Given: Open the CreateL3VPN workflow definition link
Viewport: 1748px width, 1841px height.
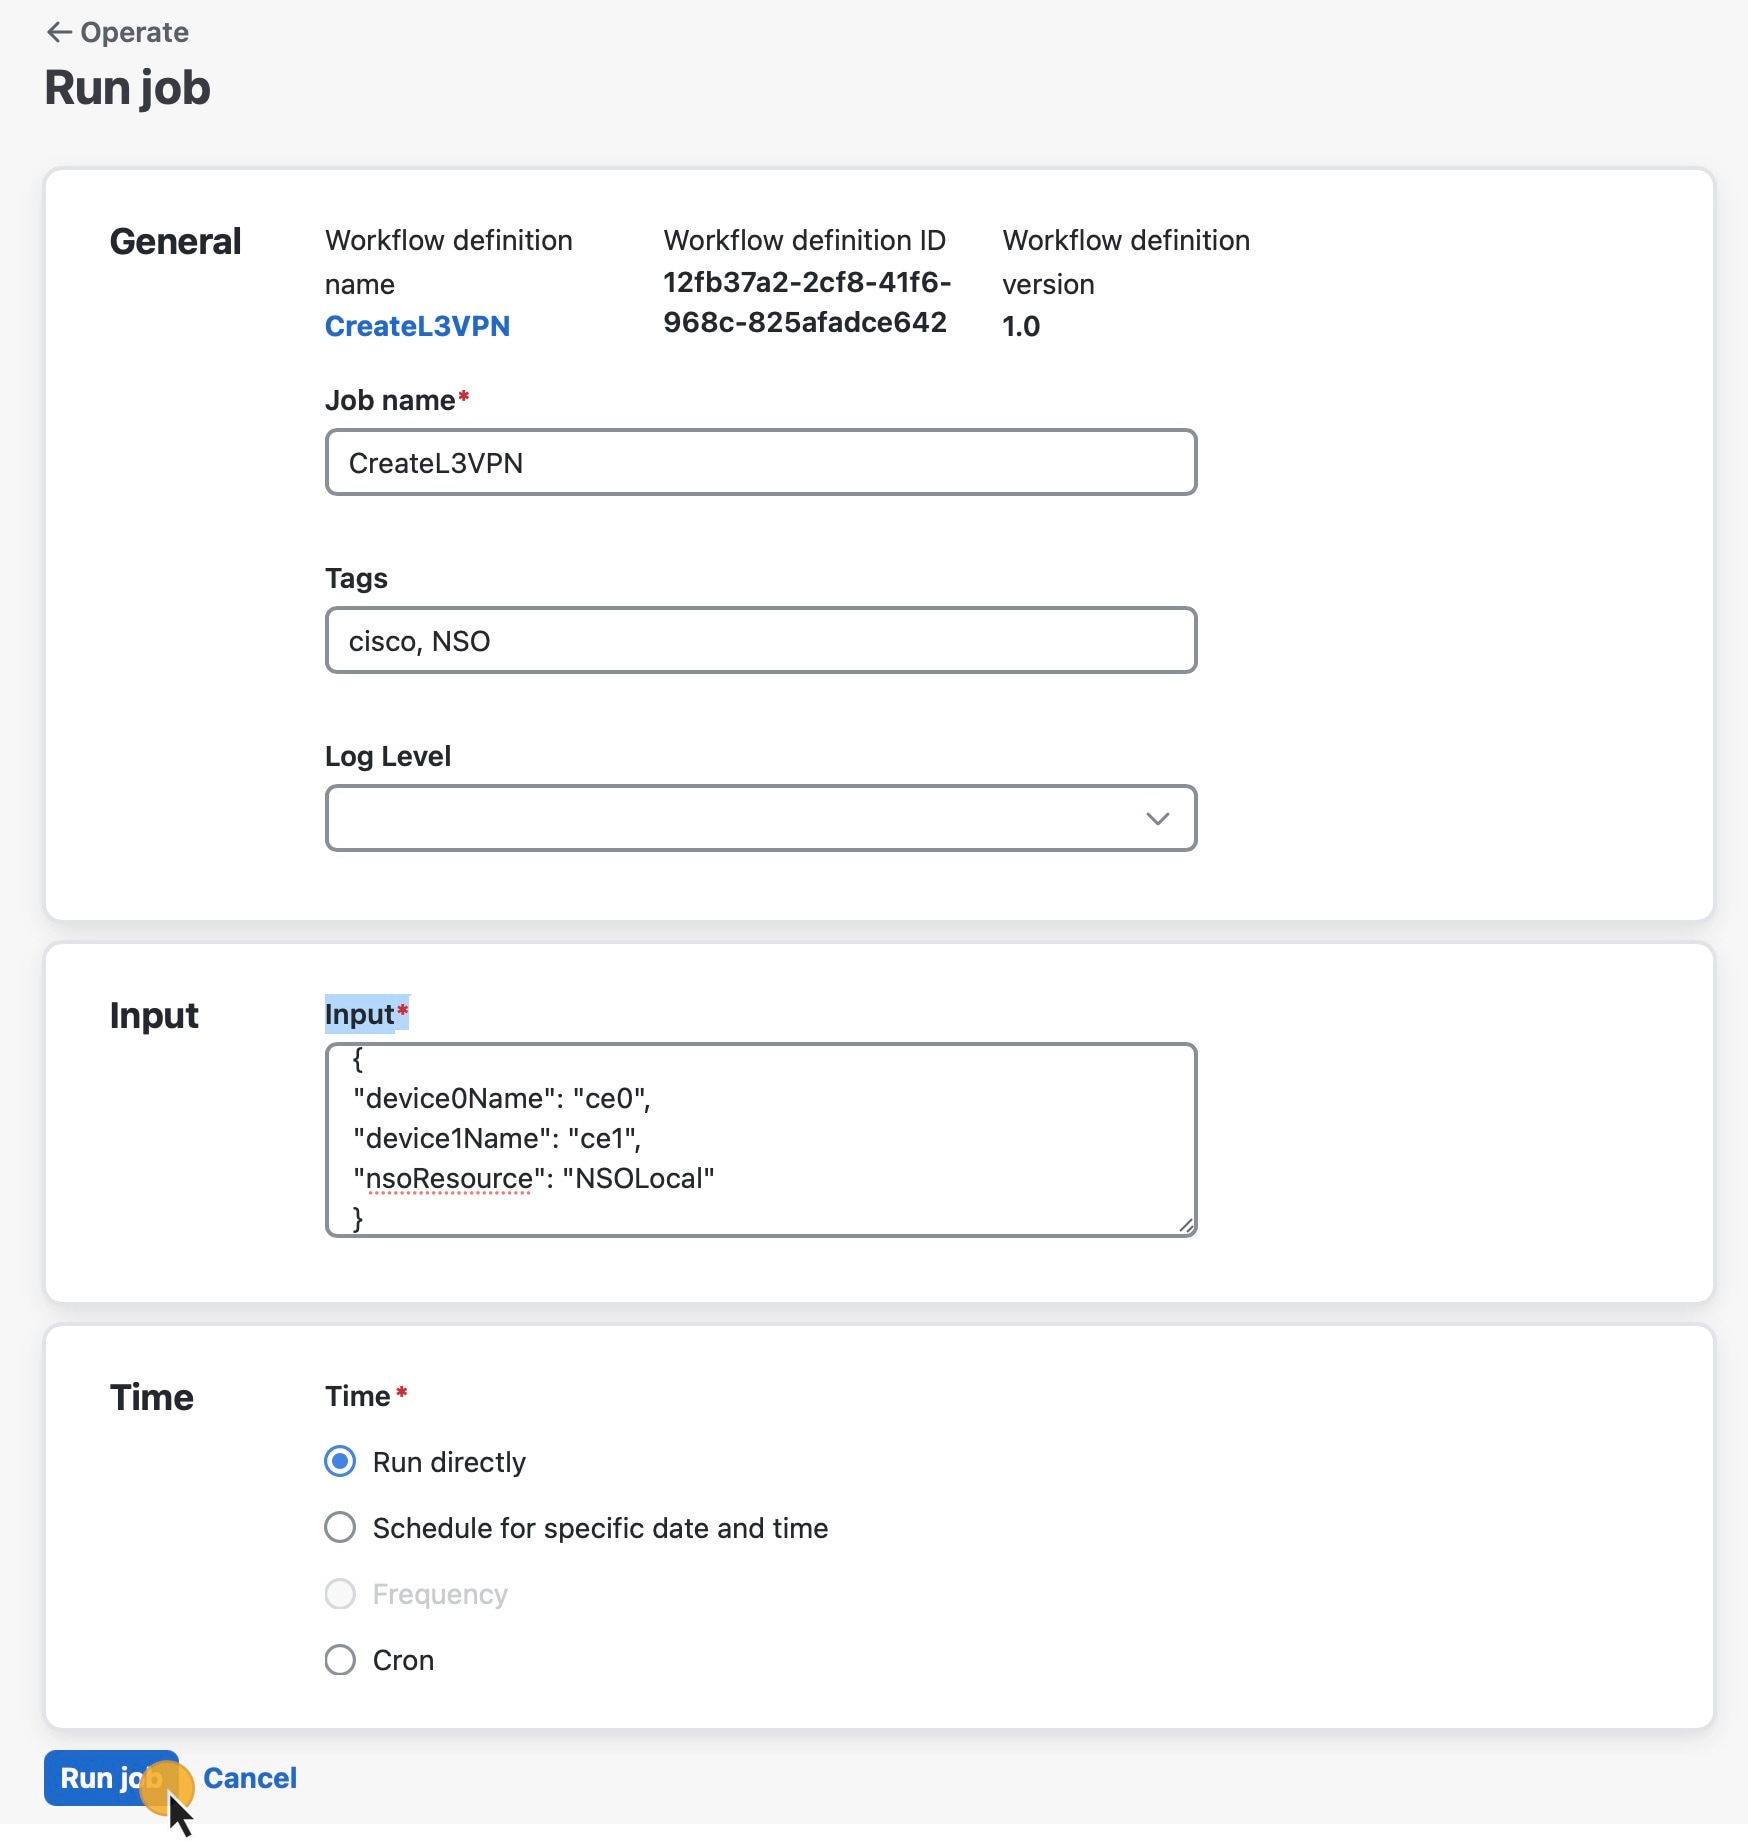Looking at the screenshot, I should coord(417,326).
